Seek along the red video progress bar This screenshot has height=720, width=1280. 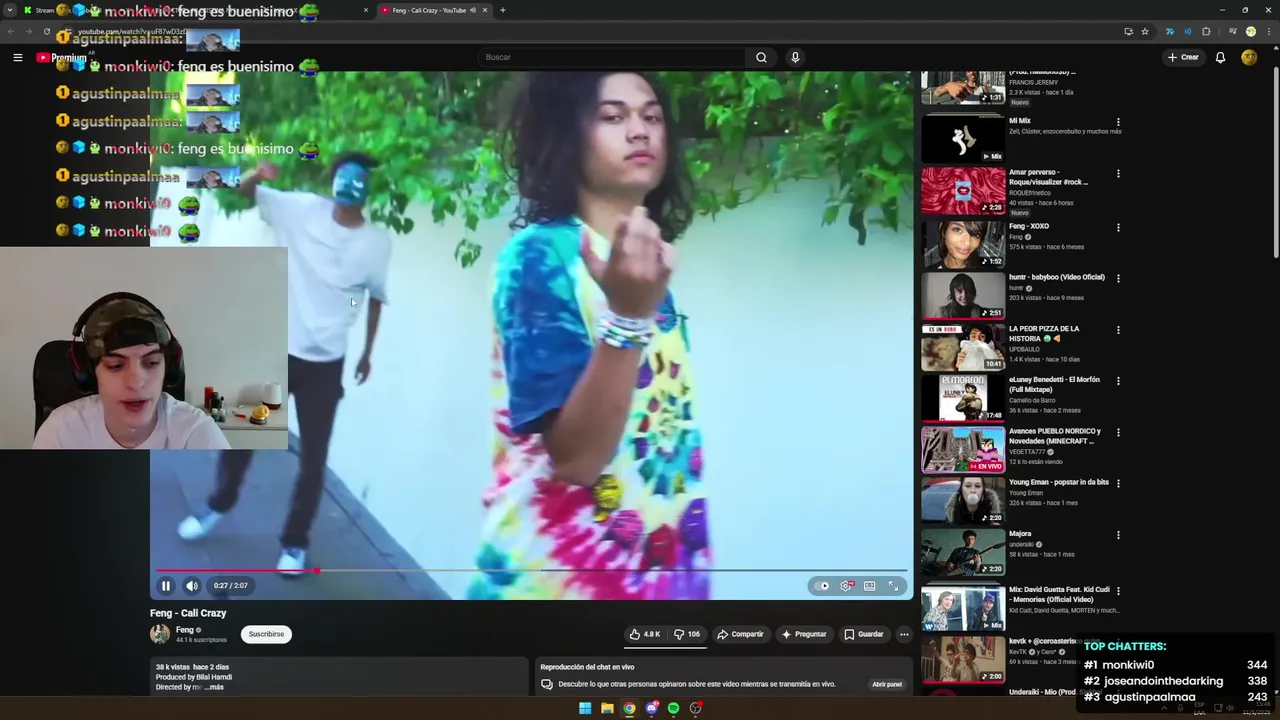click(531, 571)
